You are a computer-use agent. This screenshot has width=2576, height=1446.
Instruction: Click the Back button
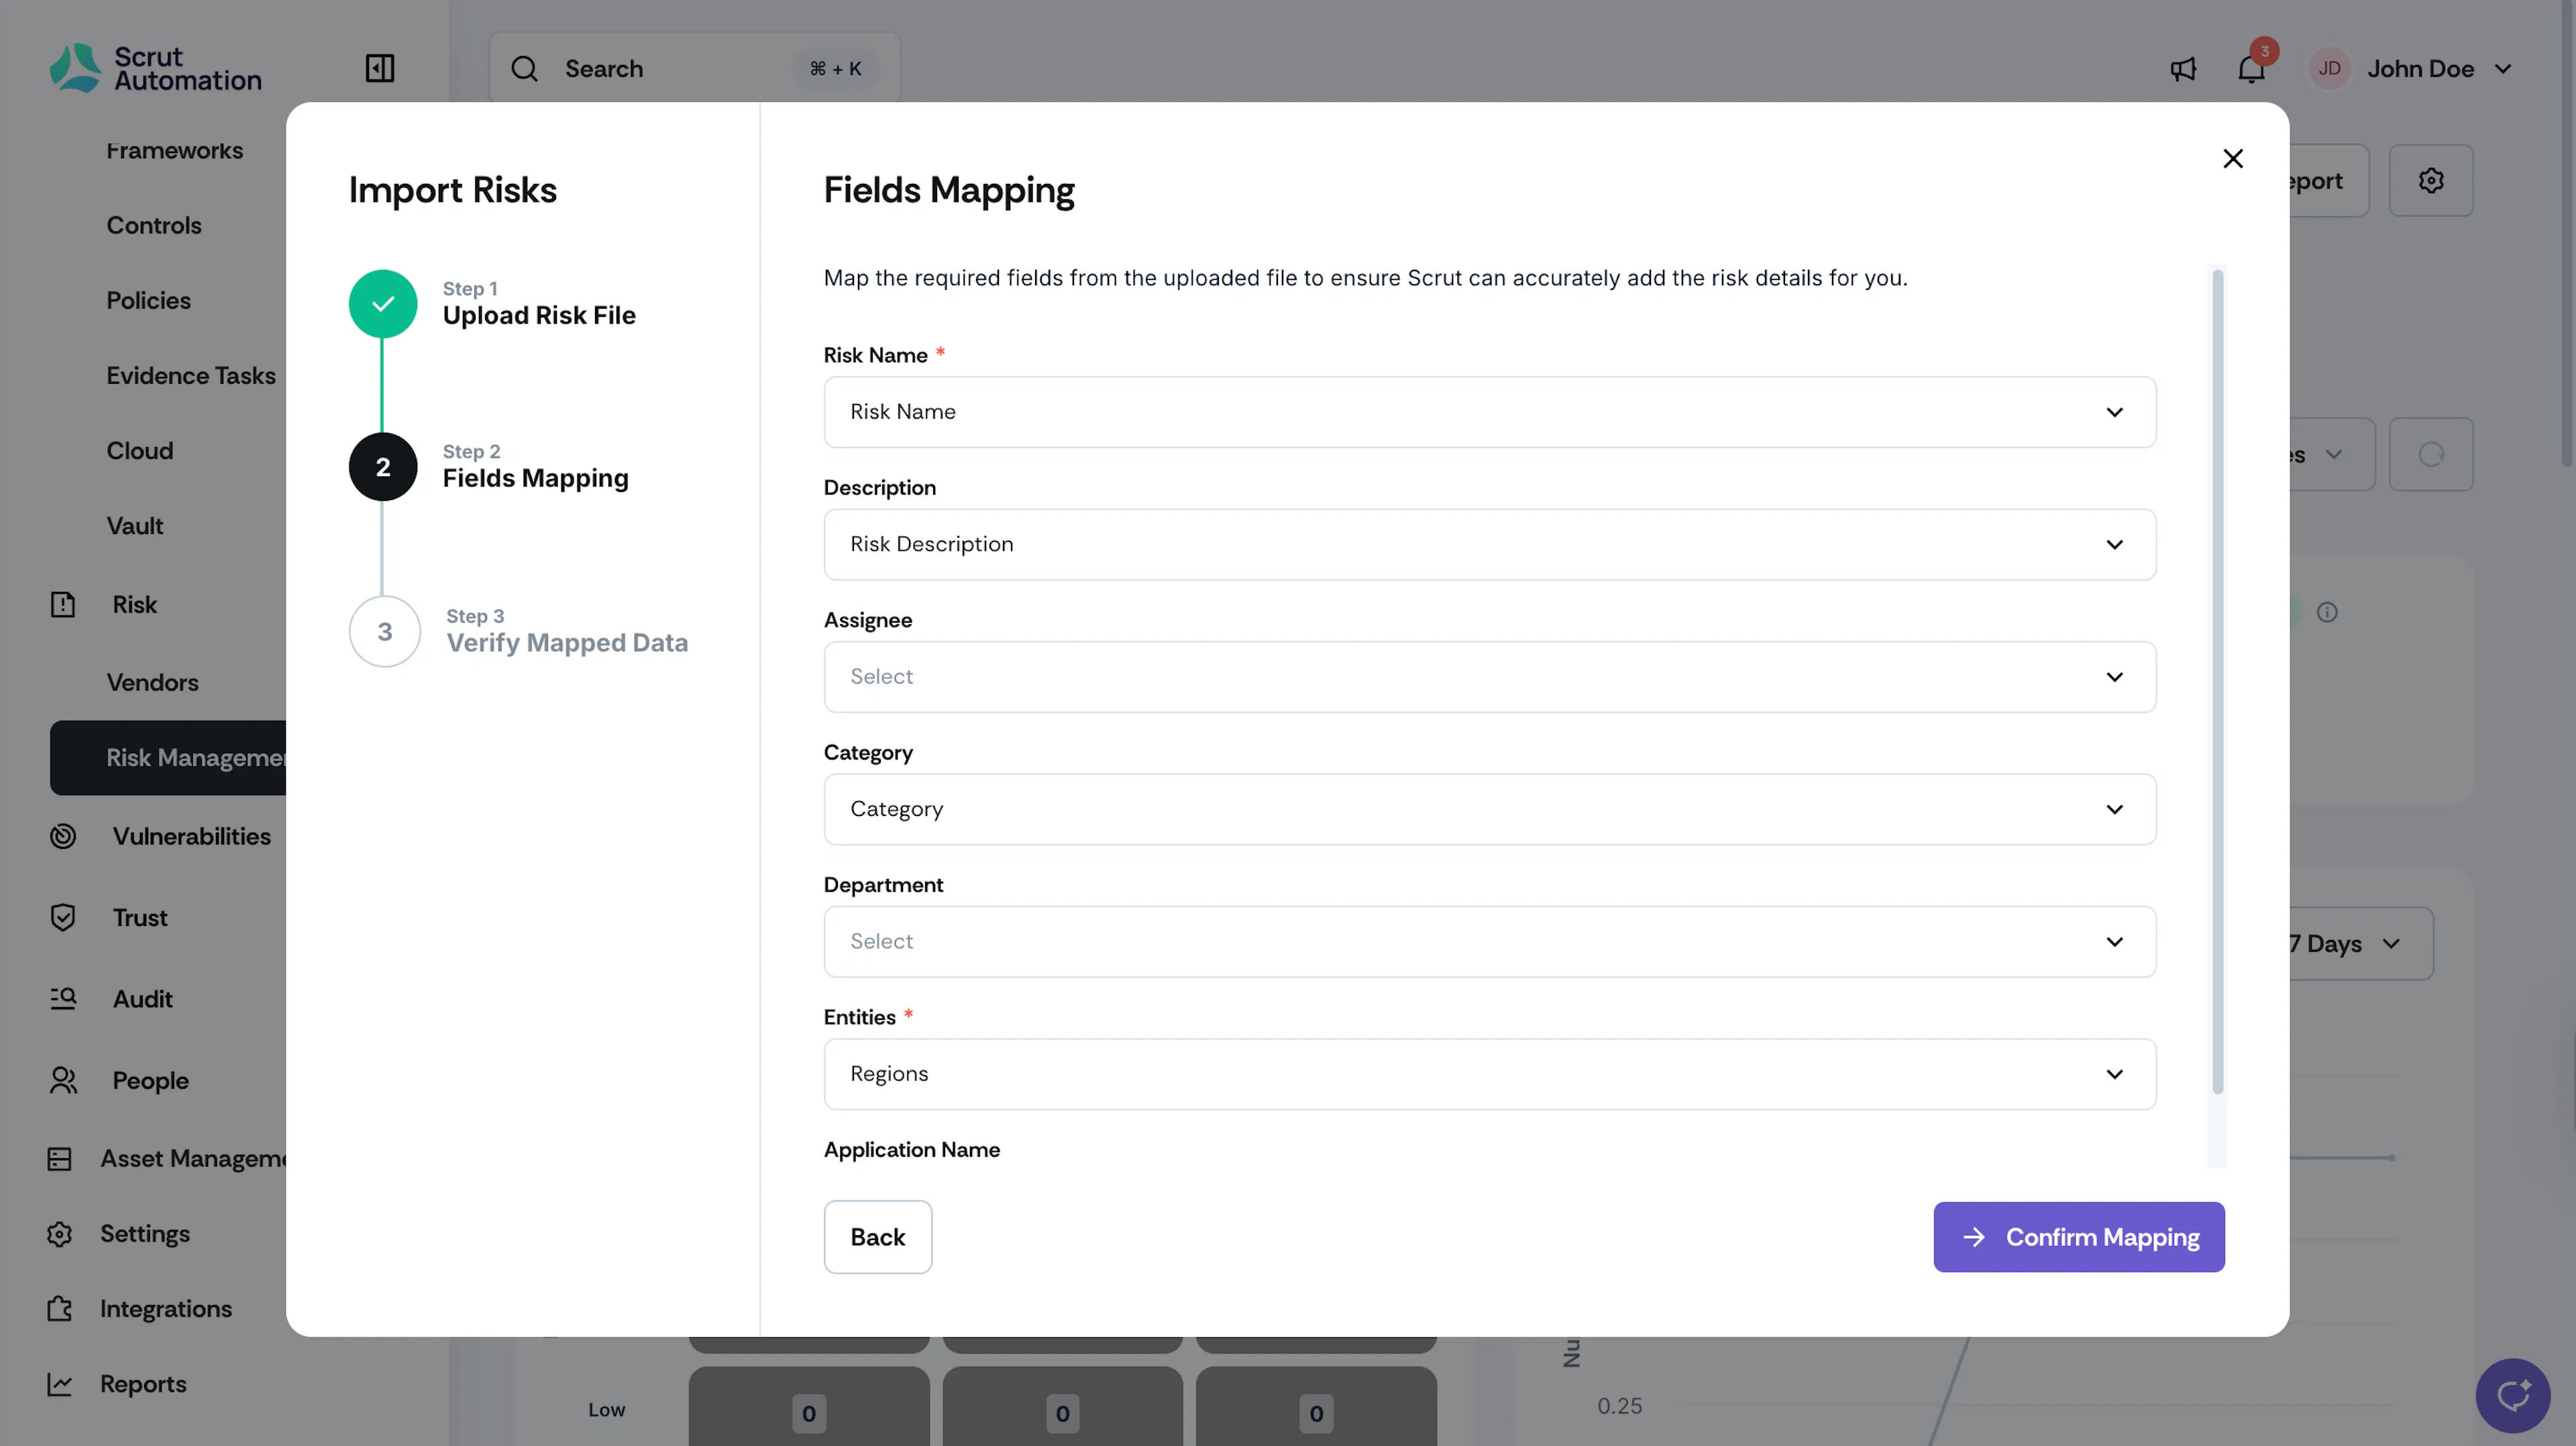click(x=877, y=1237)
